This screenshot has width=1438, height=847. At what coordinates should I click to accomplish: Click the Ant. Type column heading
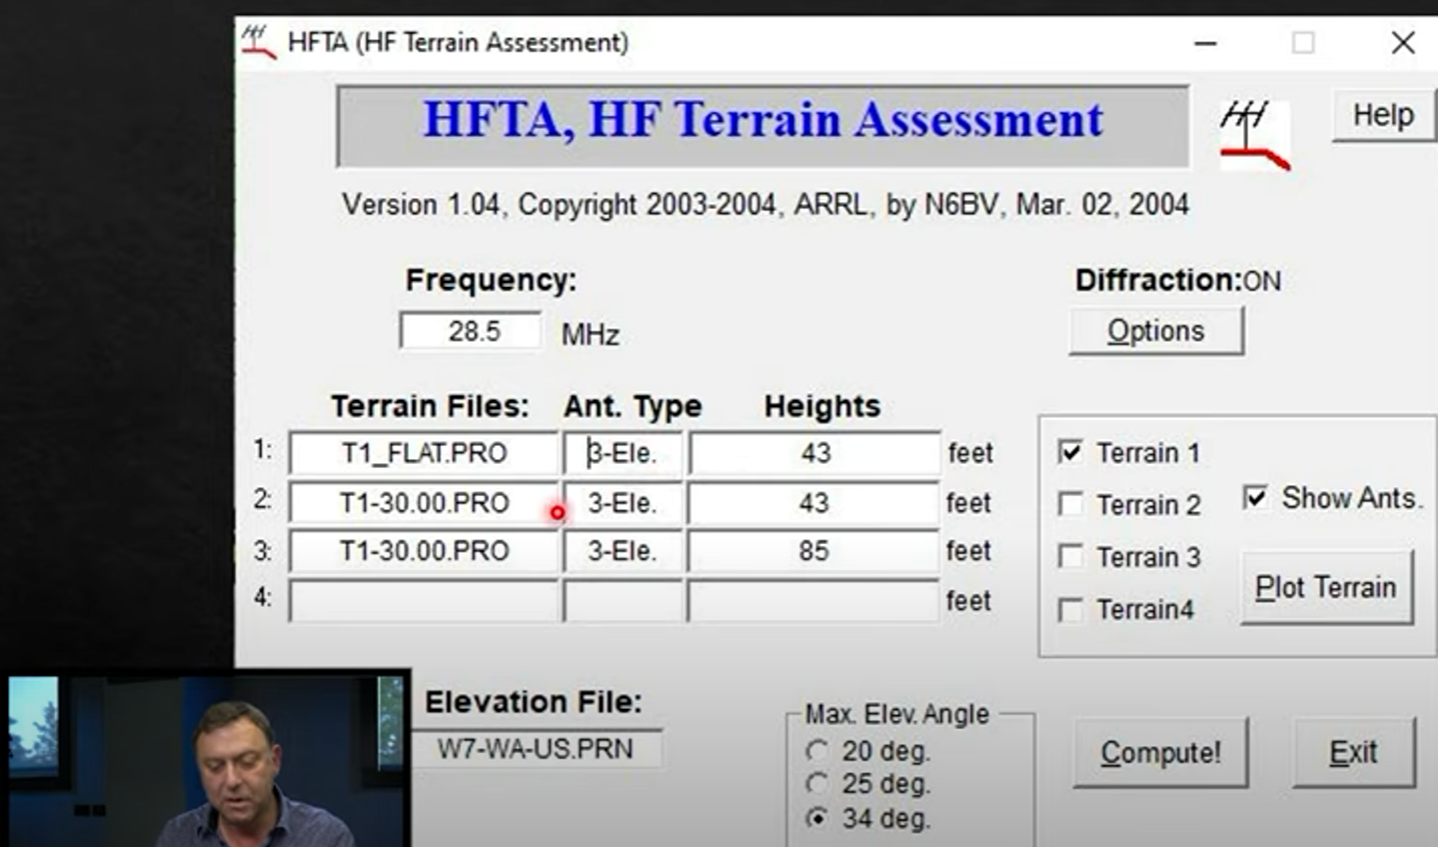tap(632, 407)
